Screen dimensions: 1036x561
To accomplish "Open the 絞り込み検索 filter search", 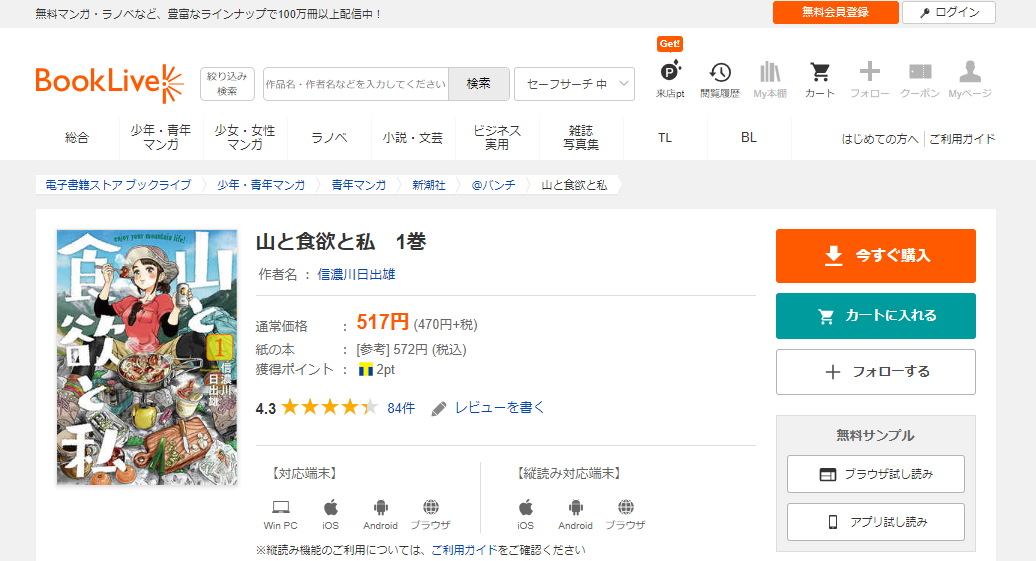I will coord(227,84).
